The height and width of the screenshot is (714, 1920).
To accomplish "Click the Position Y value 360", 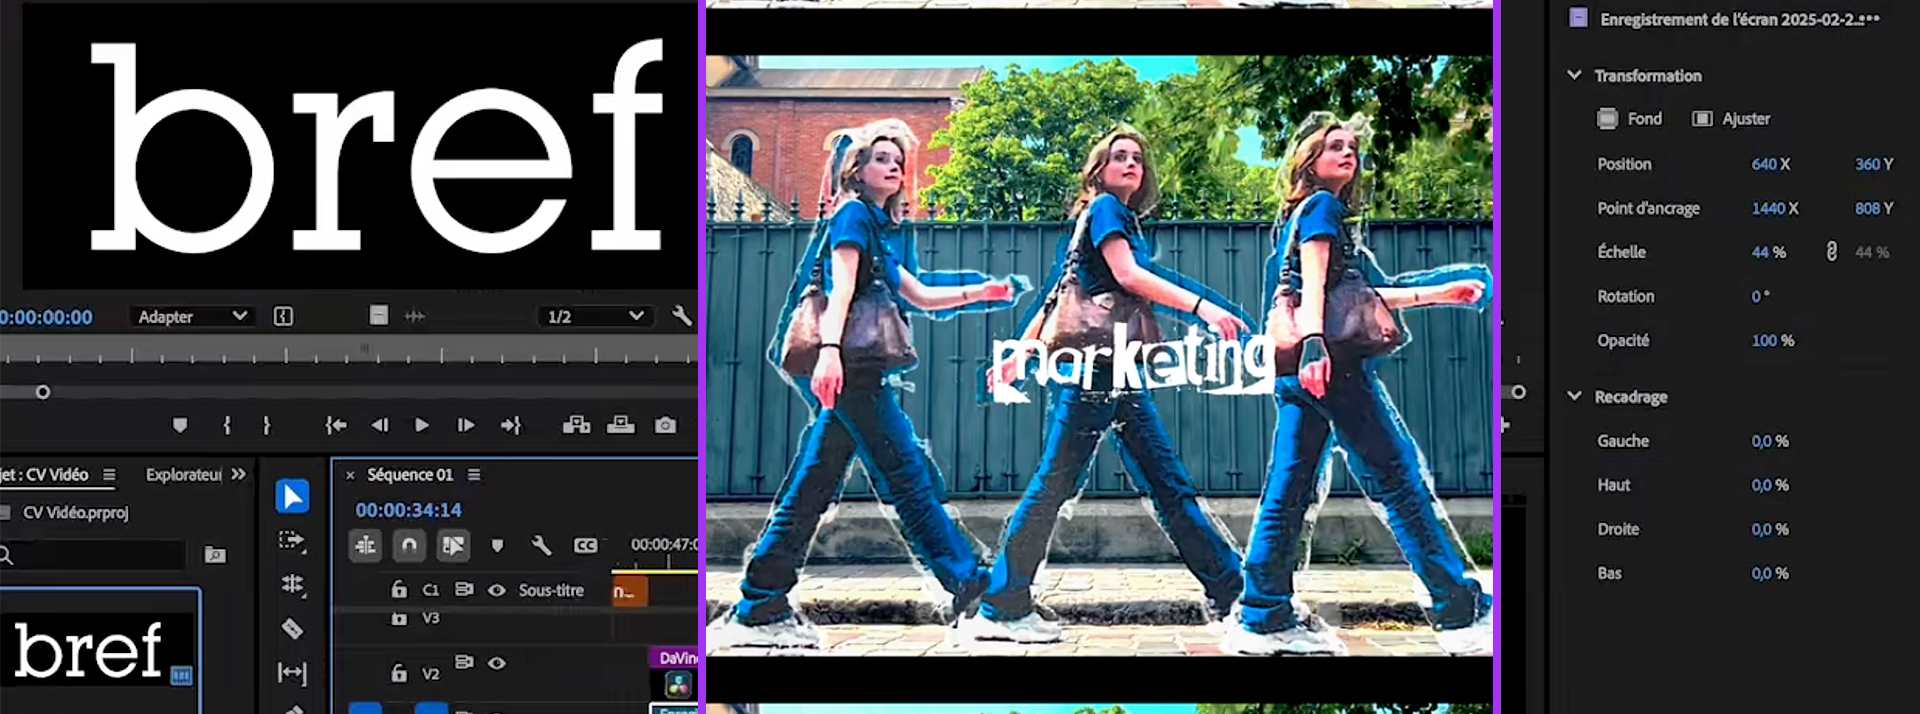I will click(1867, 164).
